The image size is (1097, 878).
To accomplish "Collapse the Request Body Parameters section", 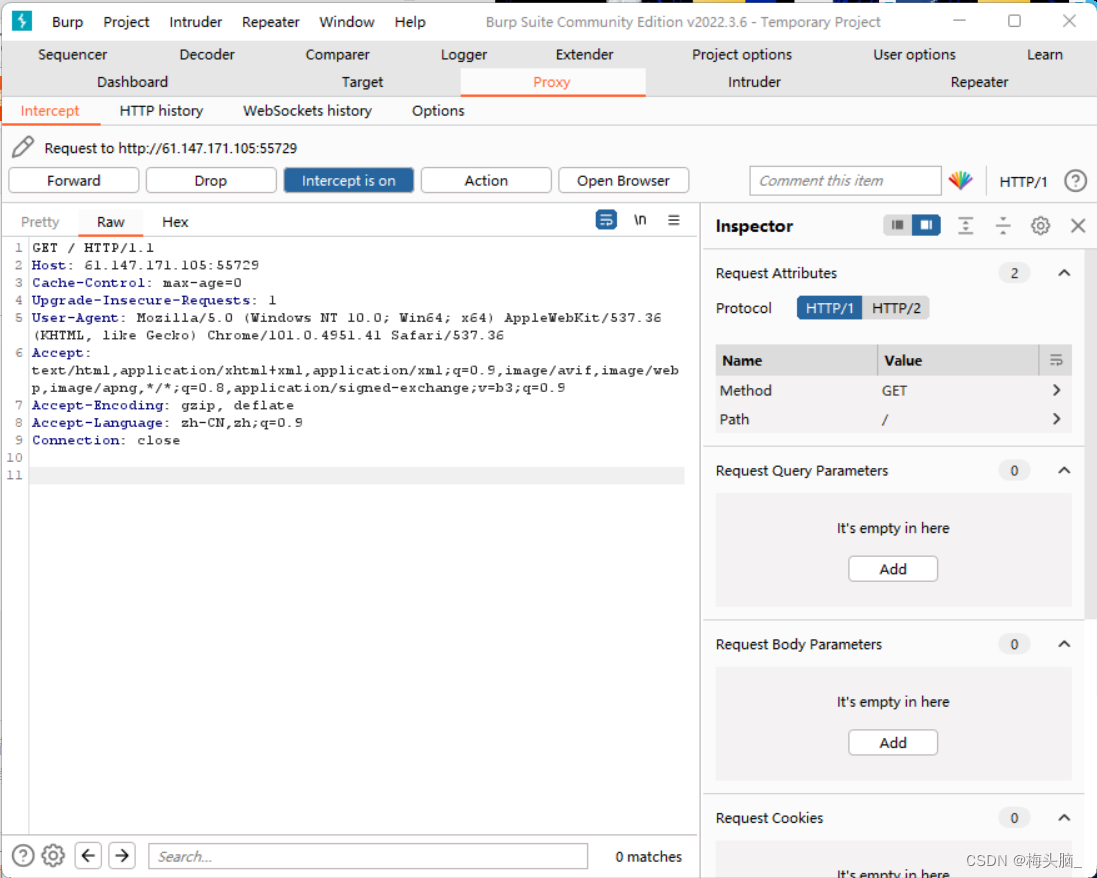I will [x=1064, y=644].
